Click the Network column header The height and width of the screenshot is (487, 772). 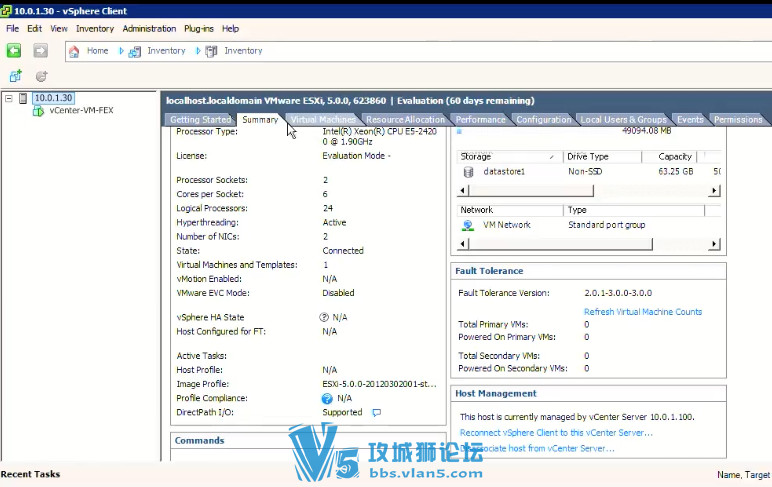click(x=510, y=210)
